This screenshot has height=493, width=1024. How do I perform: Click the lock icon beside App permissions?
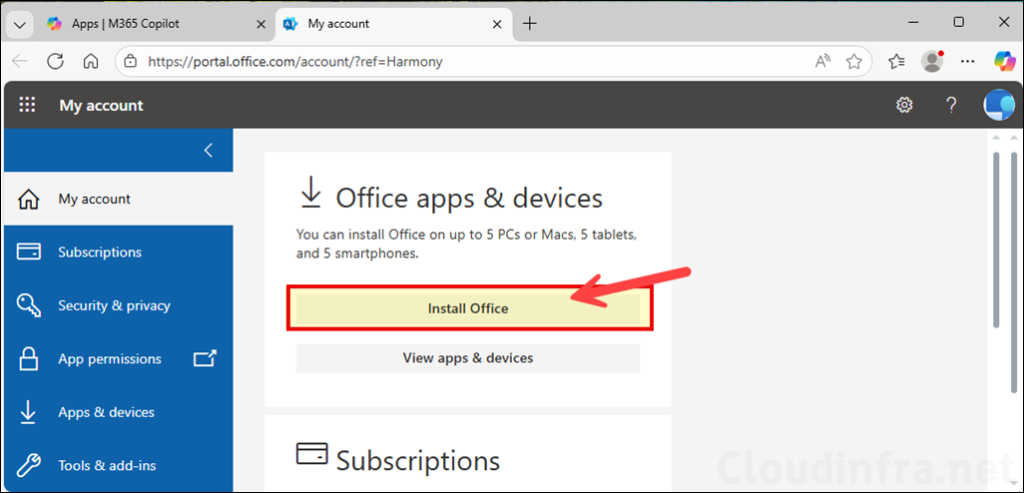point(28,359)
